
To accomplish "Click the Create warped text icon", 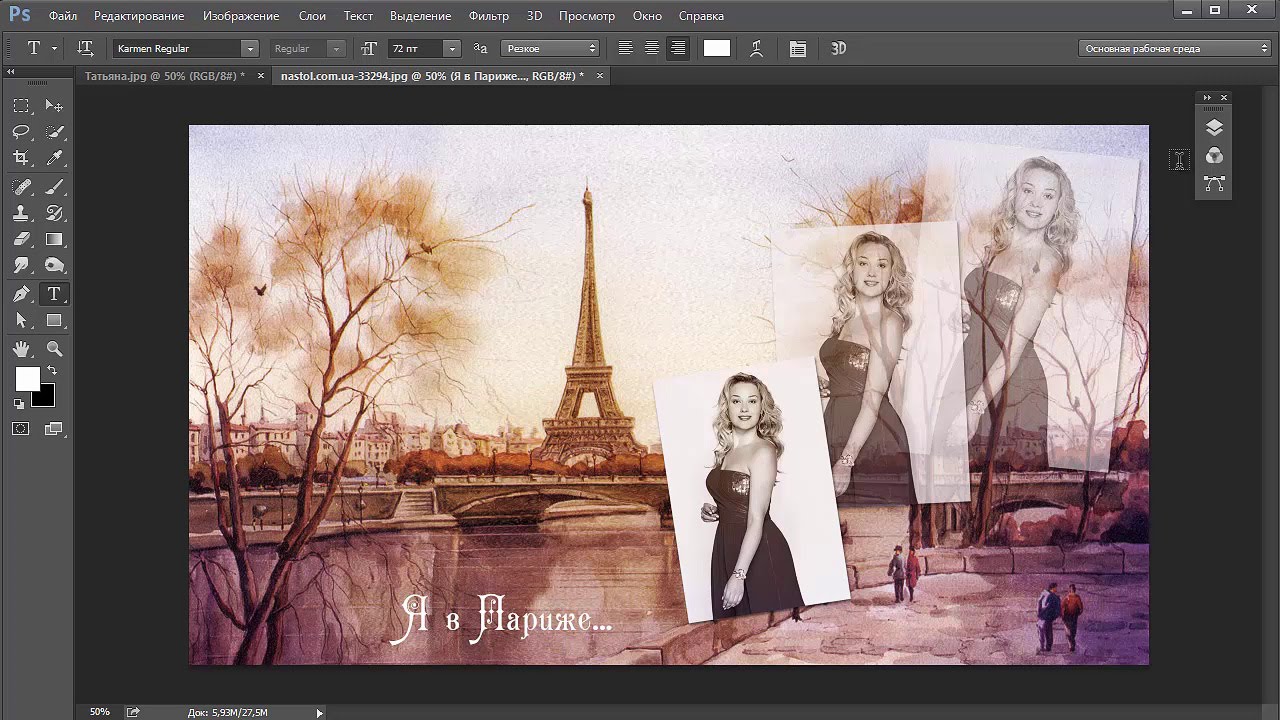I will click(756, 48).
